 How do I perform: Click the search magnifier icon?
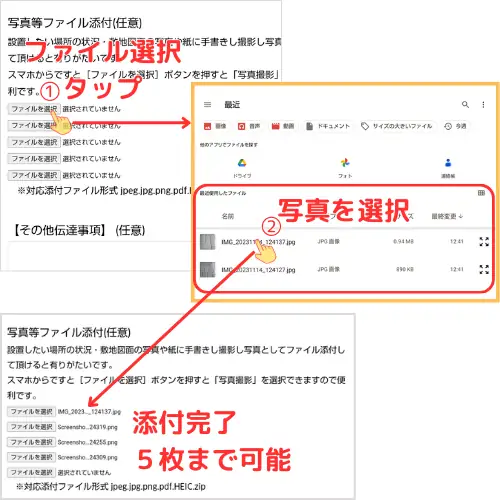465,105
